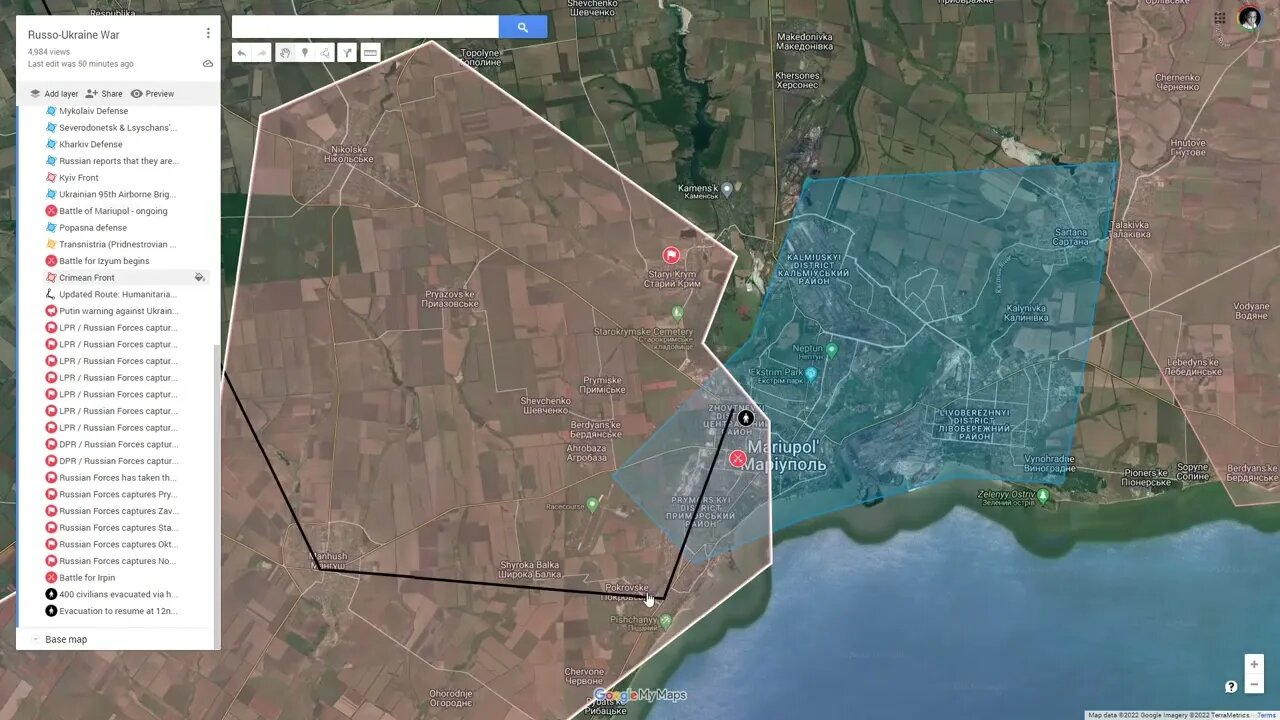Click the Racecourse green marker
The height and width of the screenshot is (720, 1280).
tap(592, 505)
